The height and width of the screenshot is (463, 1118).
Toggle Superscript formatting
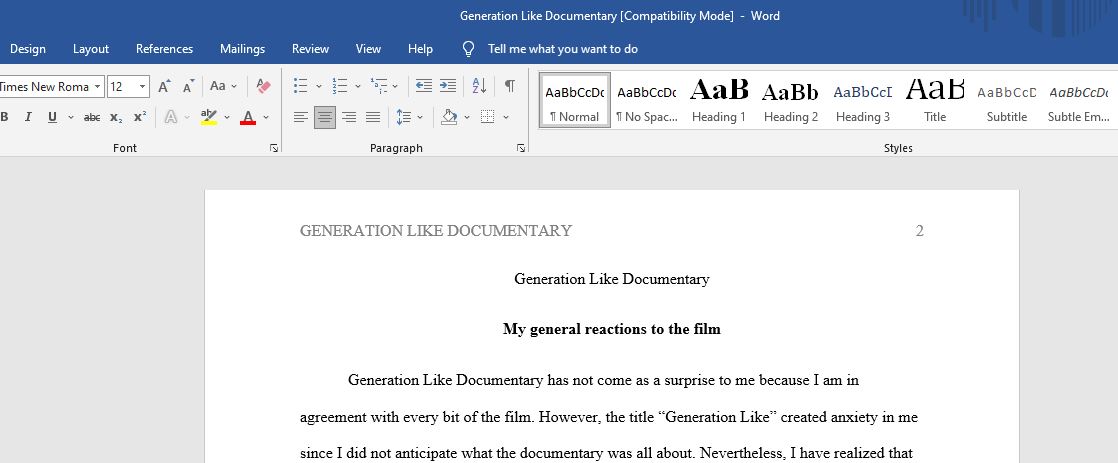coord(140,117)
